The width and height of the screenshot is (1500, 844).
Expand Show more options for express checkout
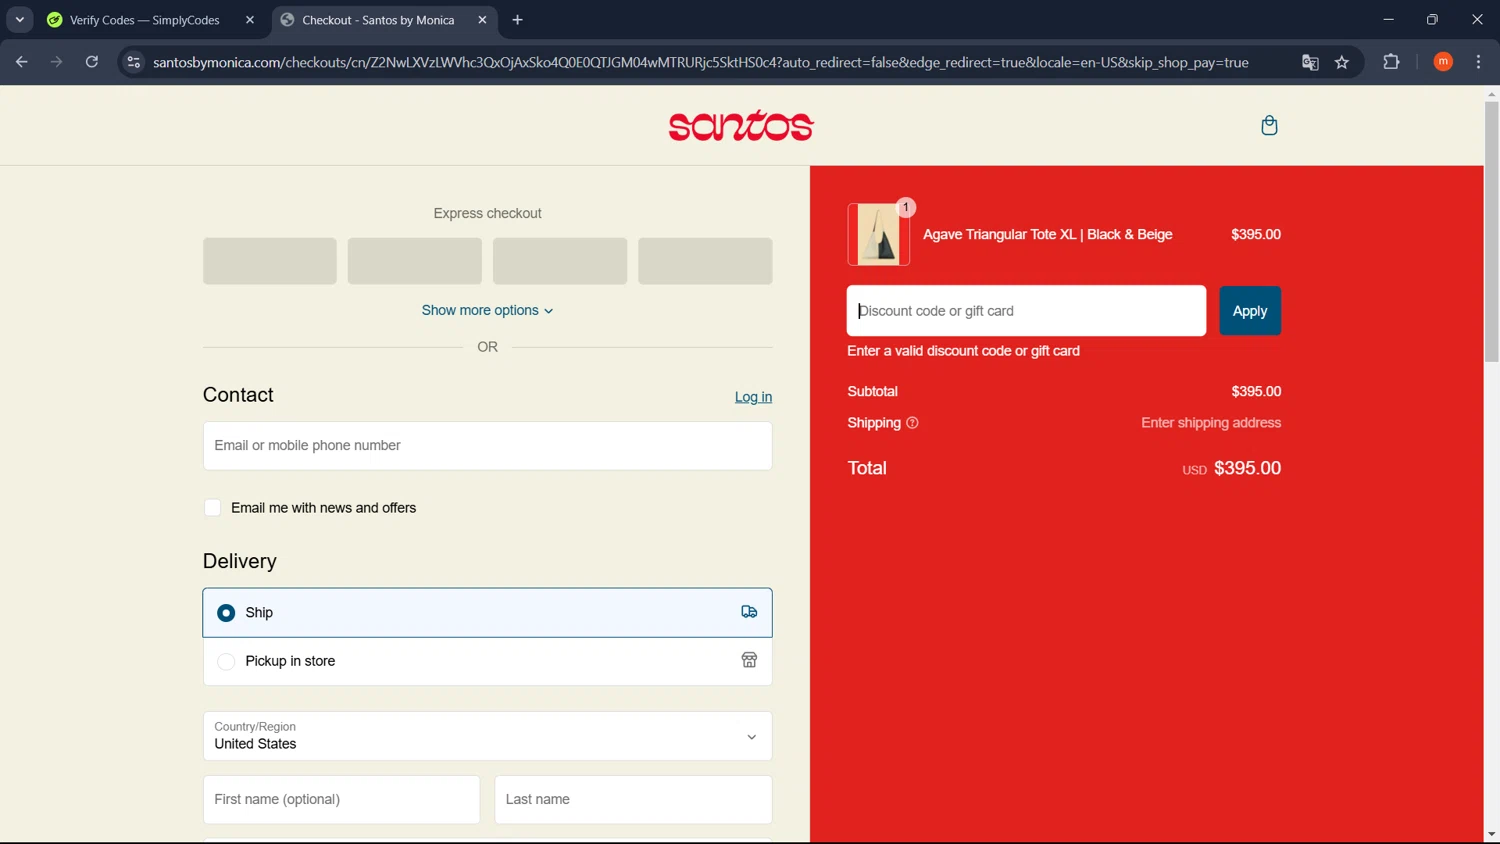point(487,310)
